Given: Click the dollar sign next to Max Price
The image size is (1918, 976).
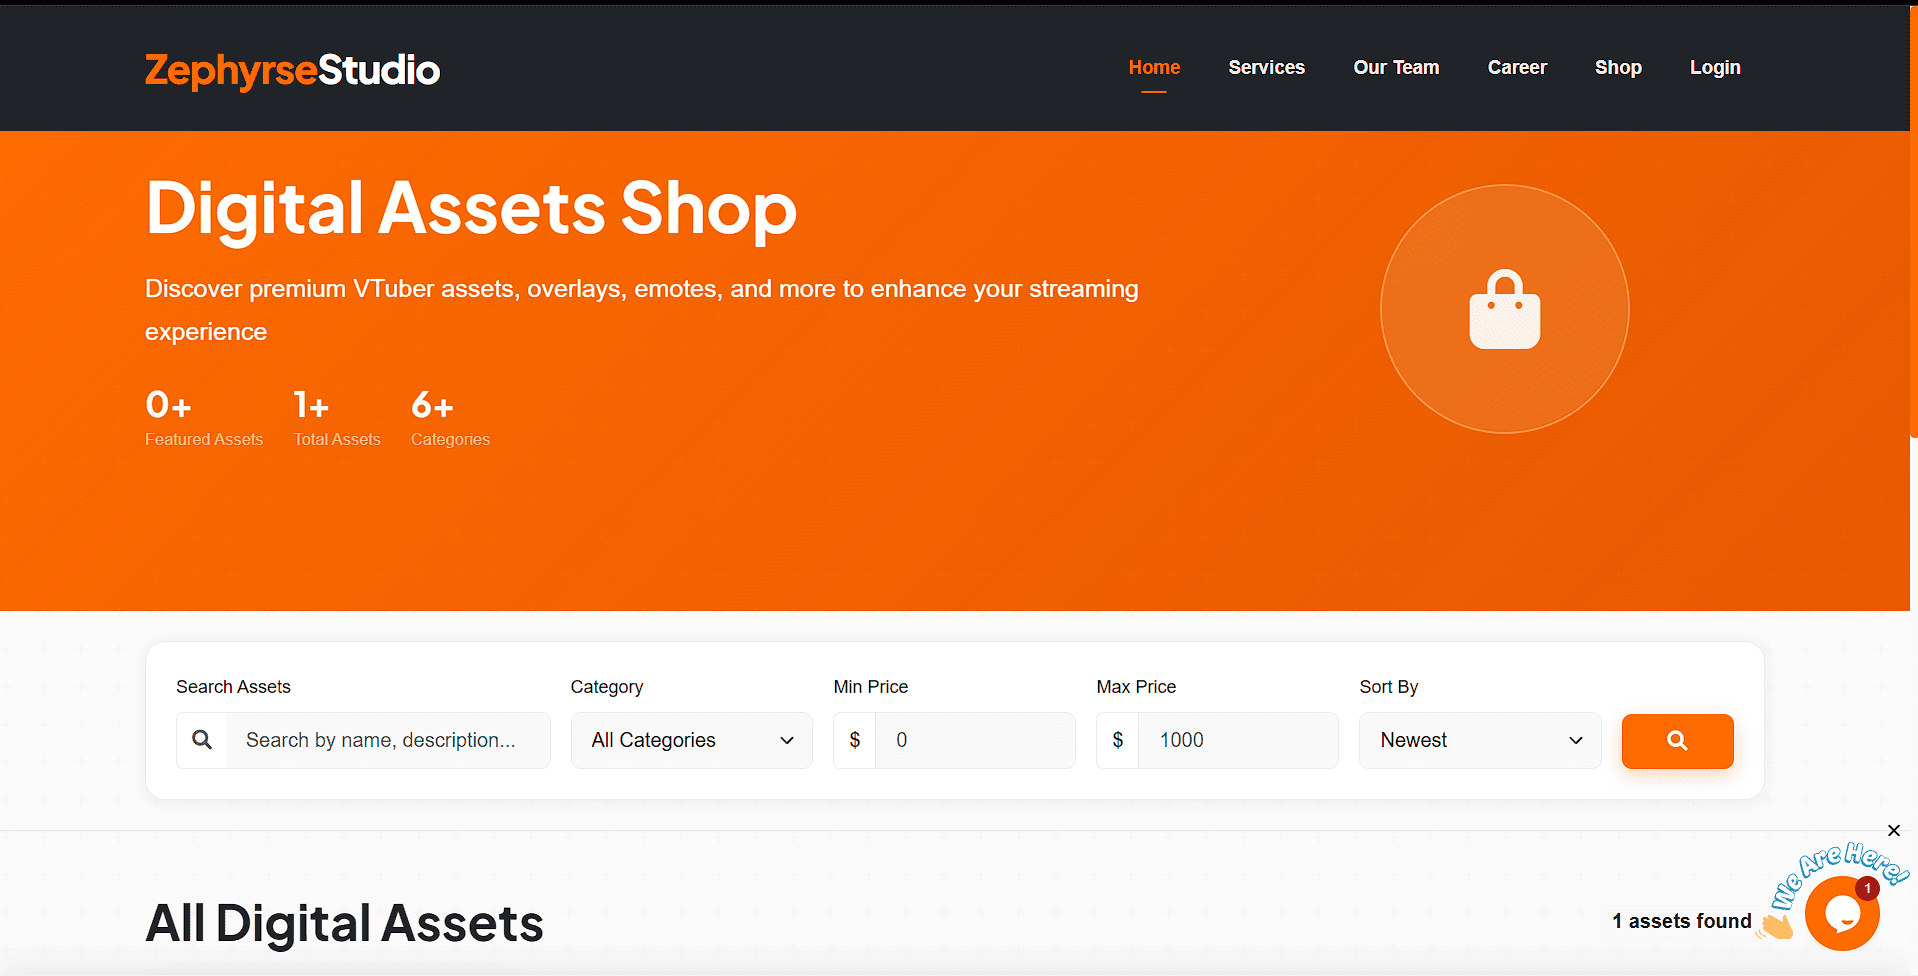Looking at the screenshot, I should click(x=1117, y=740).
